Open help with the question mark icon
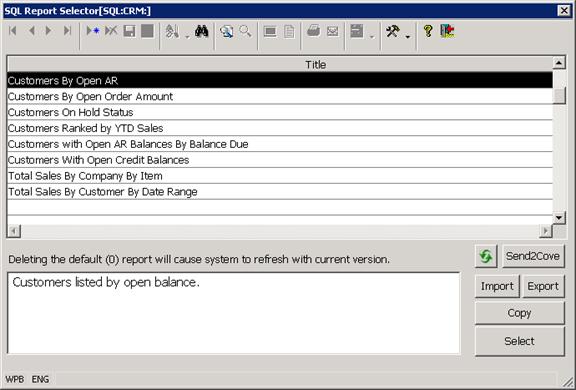576x390 pixels. pos(428,31)
